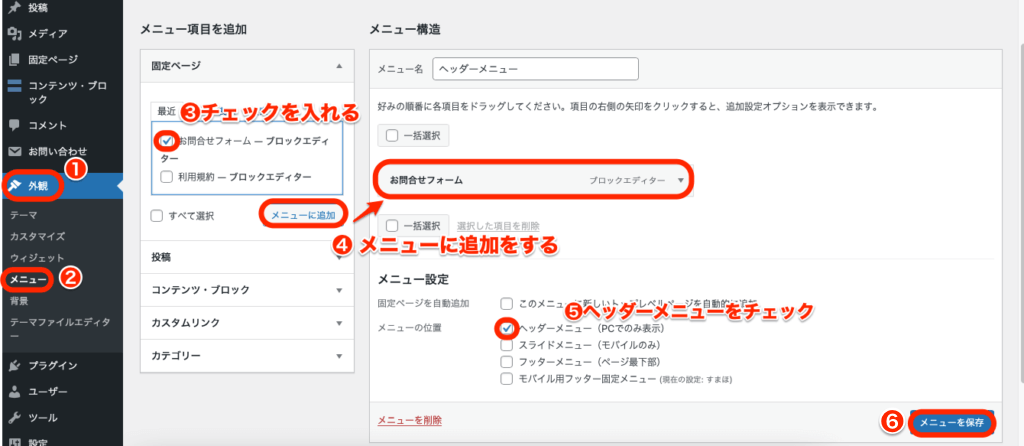Image resolution: width=1024 pixels, height=446 pixels.
Task: Open the メニュー submenu item under 外観
Action: pos(26,279)
